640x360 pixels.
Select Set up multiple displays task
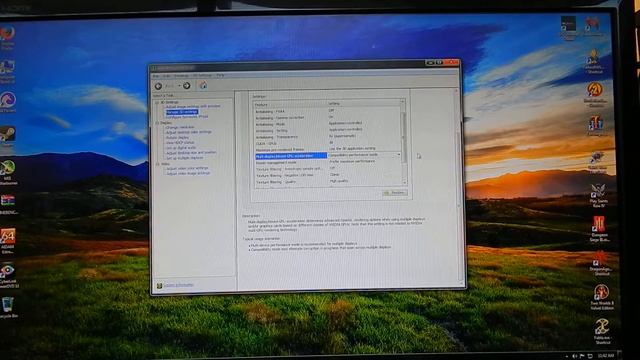coord(184,158)
